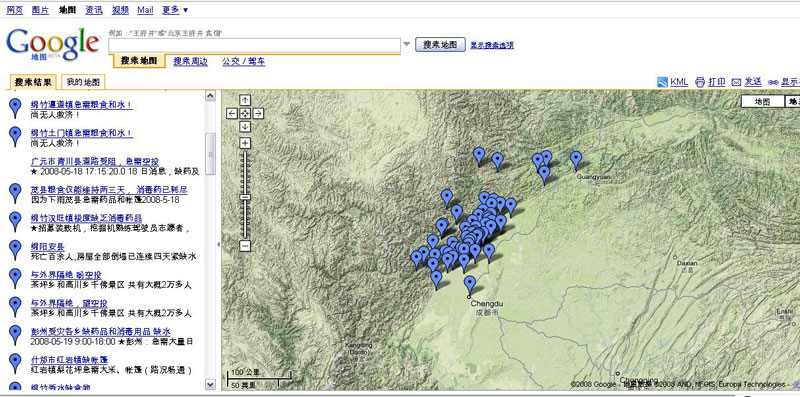Click inside the map search input field

click(254, 45)
